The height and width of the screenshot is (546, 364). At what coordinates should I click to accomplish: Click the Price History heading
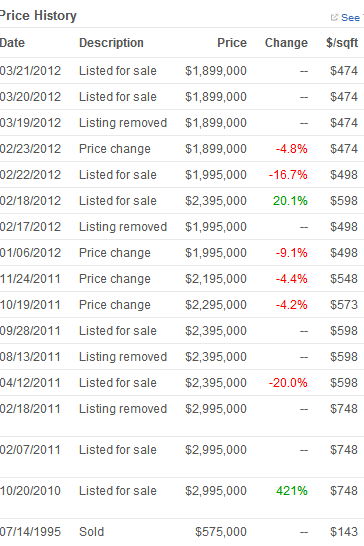[38, 16]
